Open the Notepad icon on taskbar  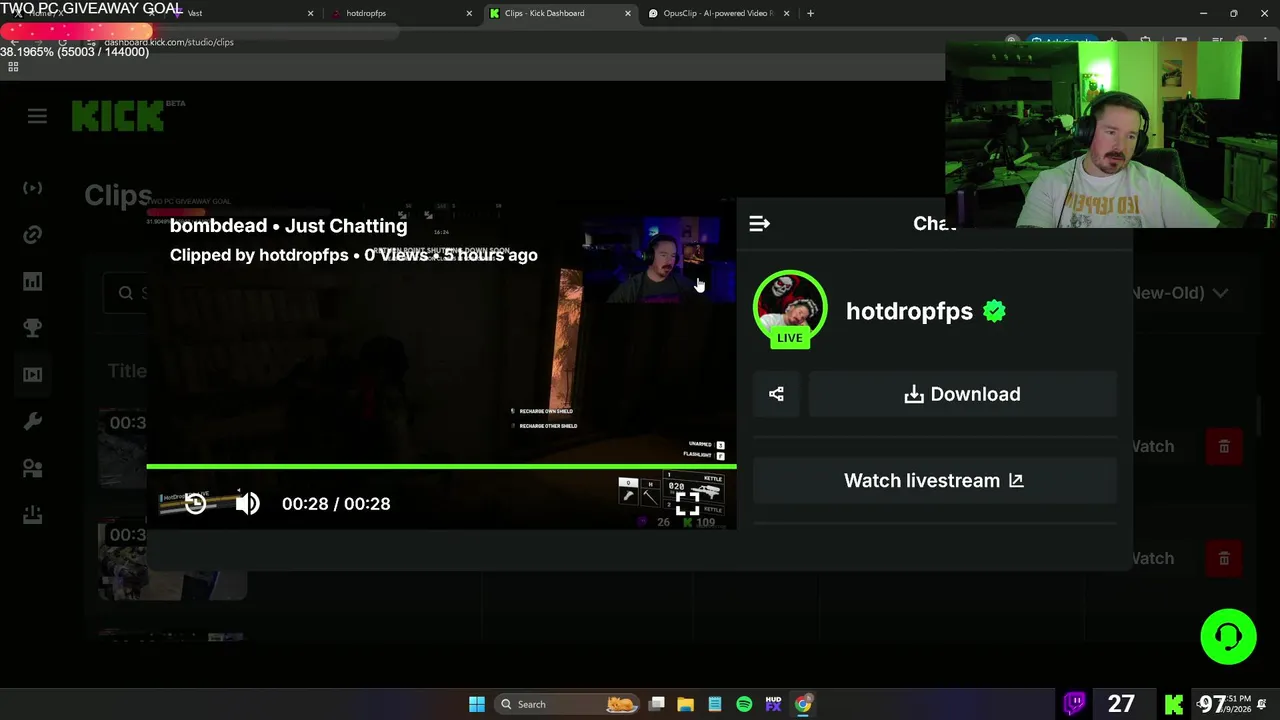pos(715,704)
